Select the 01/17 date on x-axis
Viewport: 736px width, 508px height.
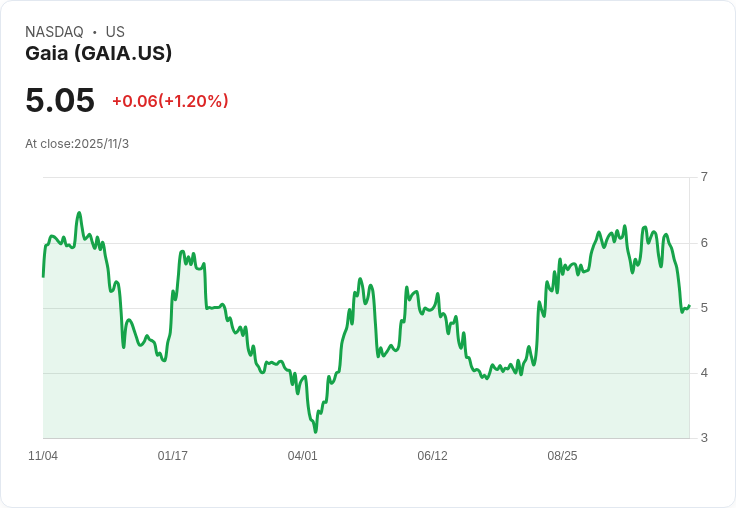click(173, 456)
